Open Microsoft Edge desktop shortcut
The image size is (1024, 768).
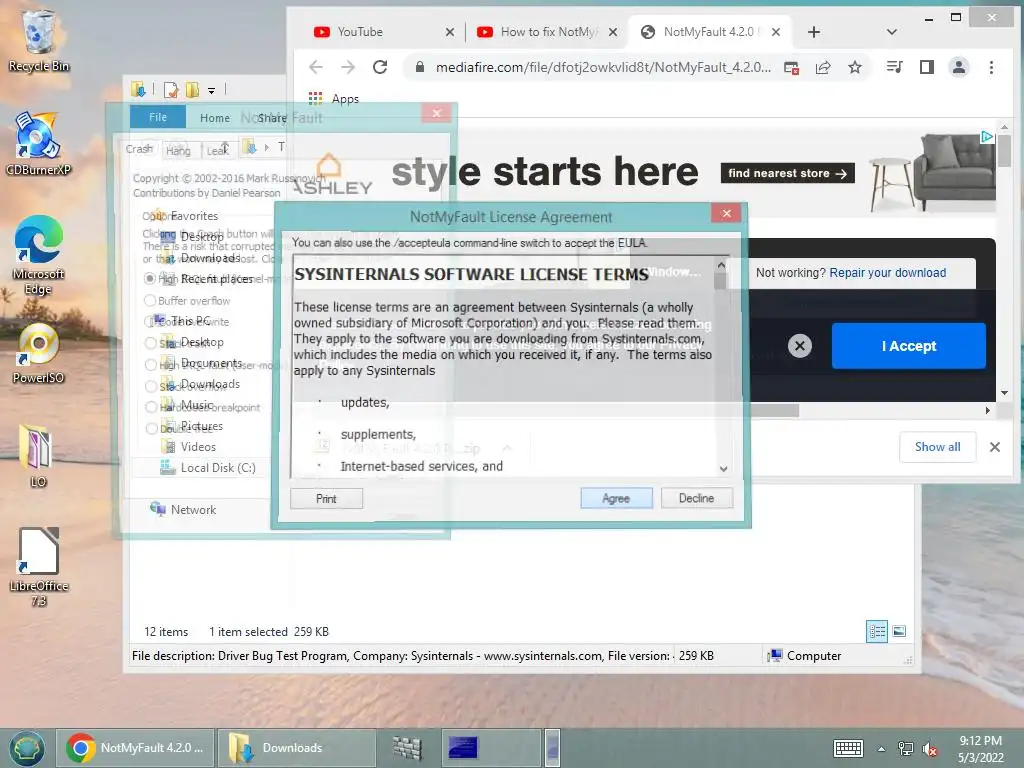click(39, 255)
